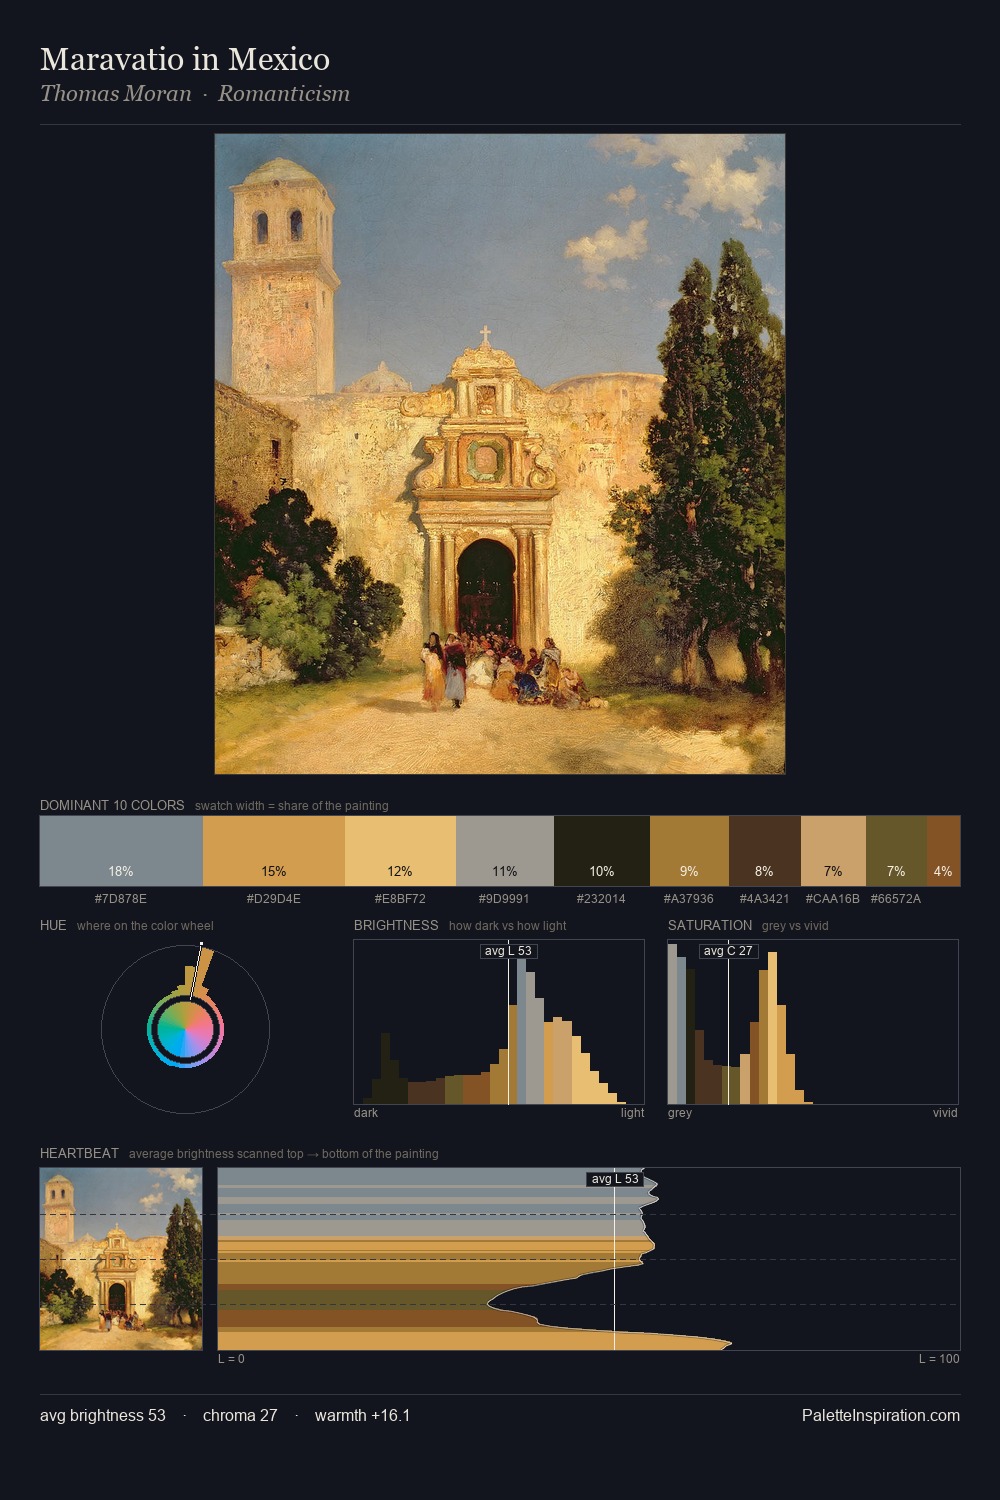Select the golden #D29D4E color swatch

pos(274,851)
